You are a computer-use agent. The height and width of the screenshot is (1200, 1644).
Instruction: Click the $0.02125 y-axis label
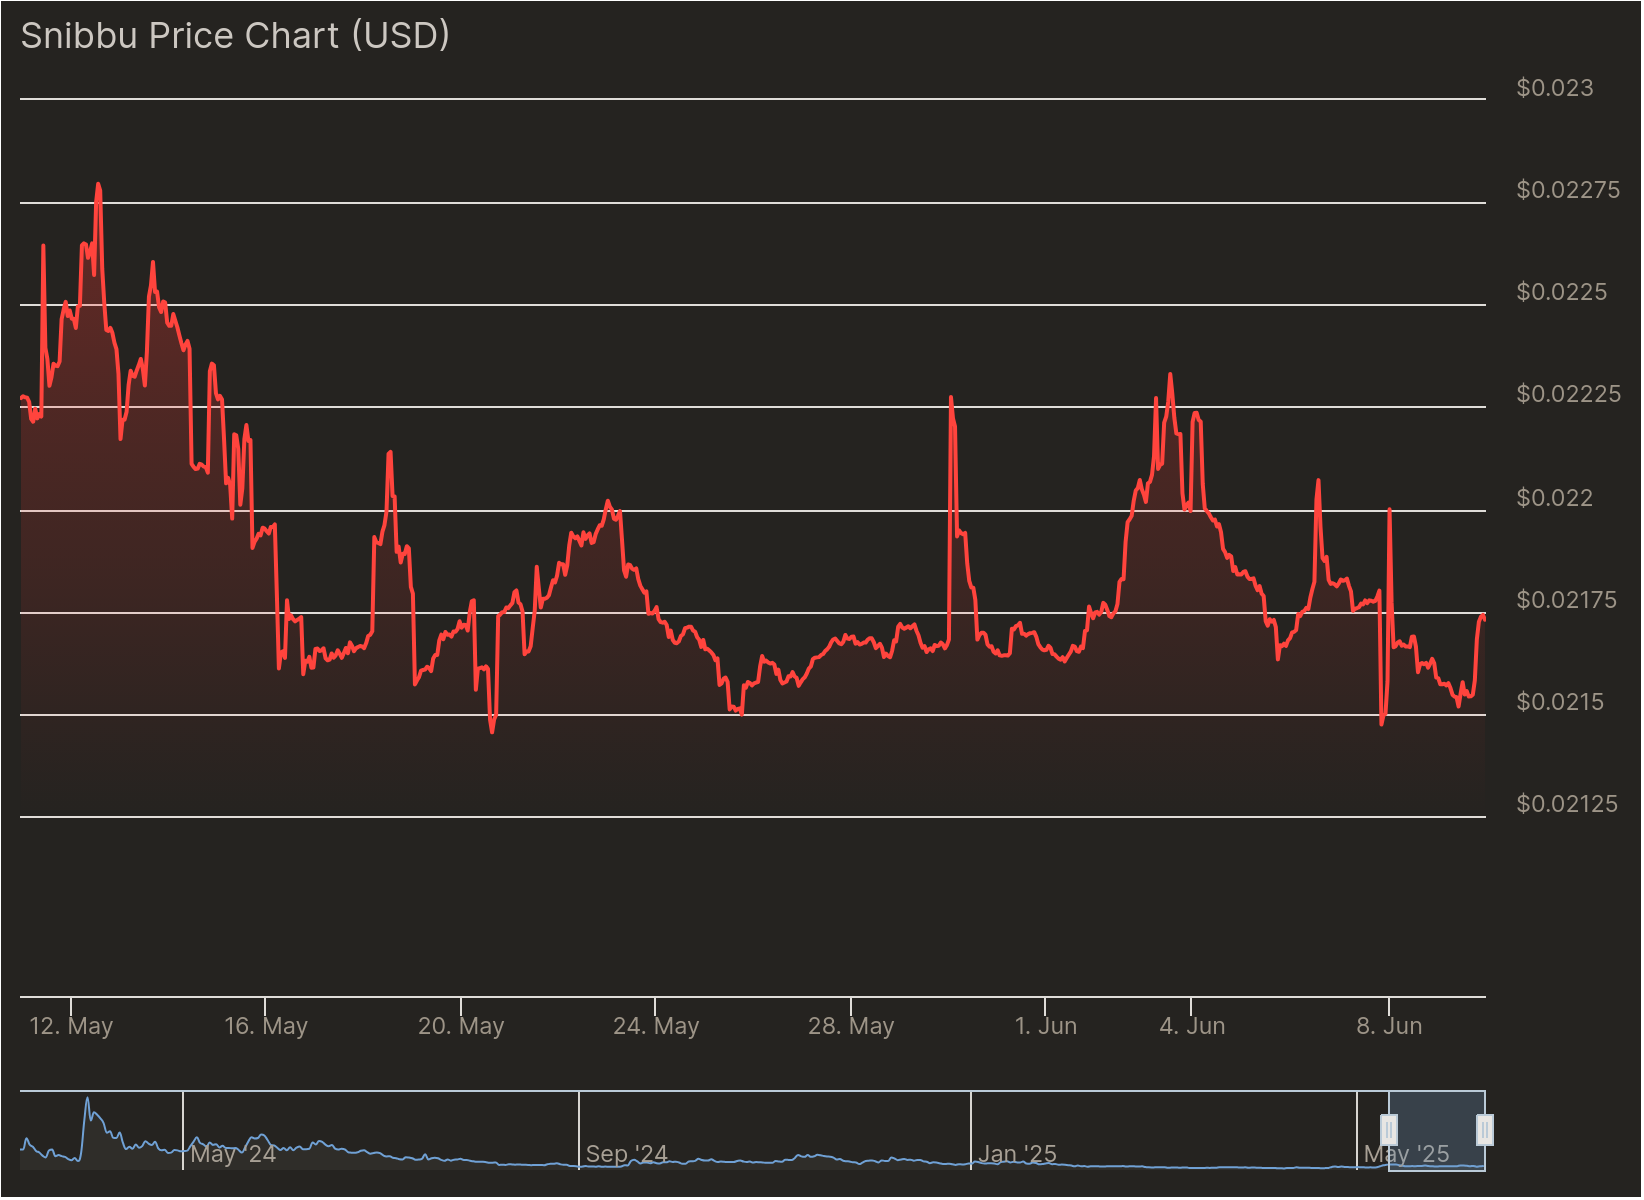(x=1567, y=805)
